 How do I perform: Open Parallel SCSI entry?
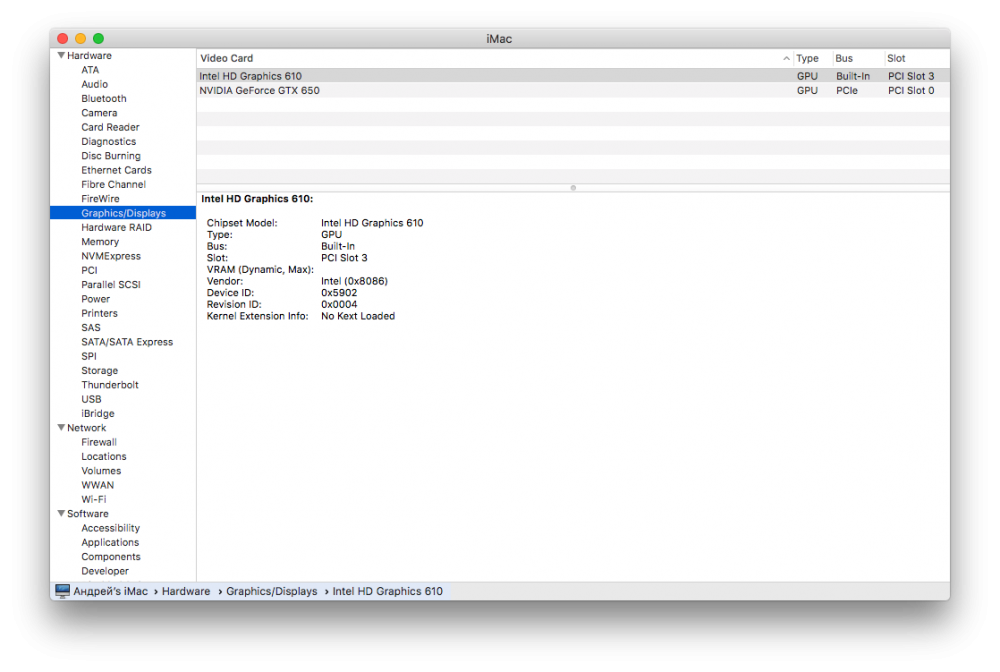pyautogui.click(x=111, y=284)
